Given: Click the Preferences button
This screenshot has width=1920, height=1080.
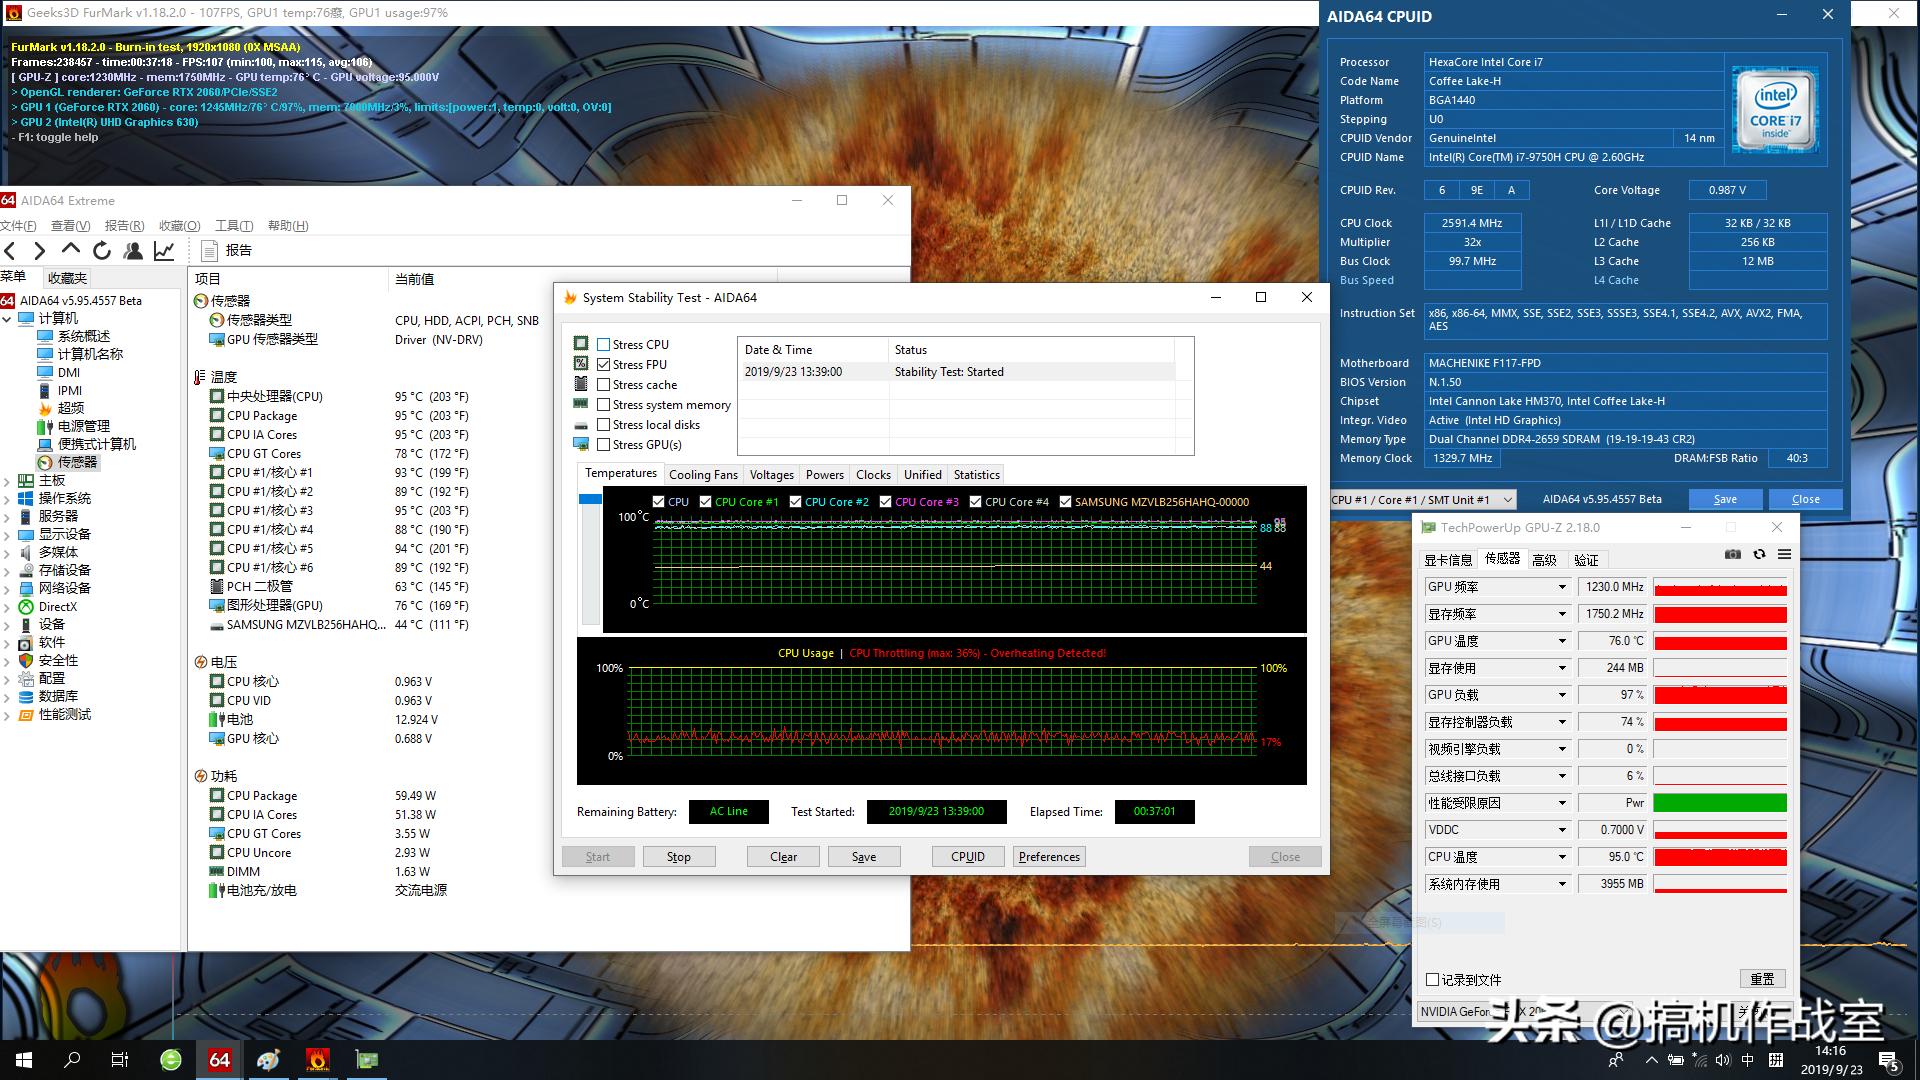Looking at the screenshot, I should [1049, 857].
